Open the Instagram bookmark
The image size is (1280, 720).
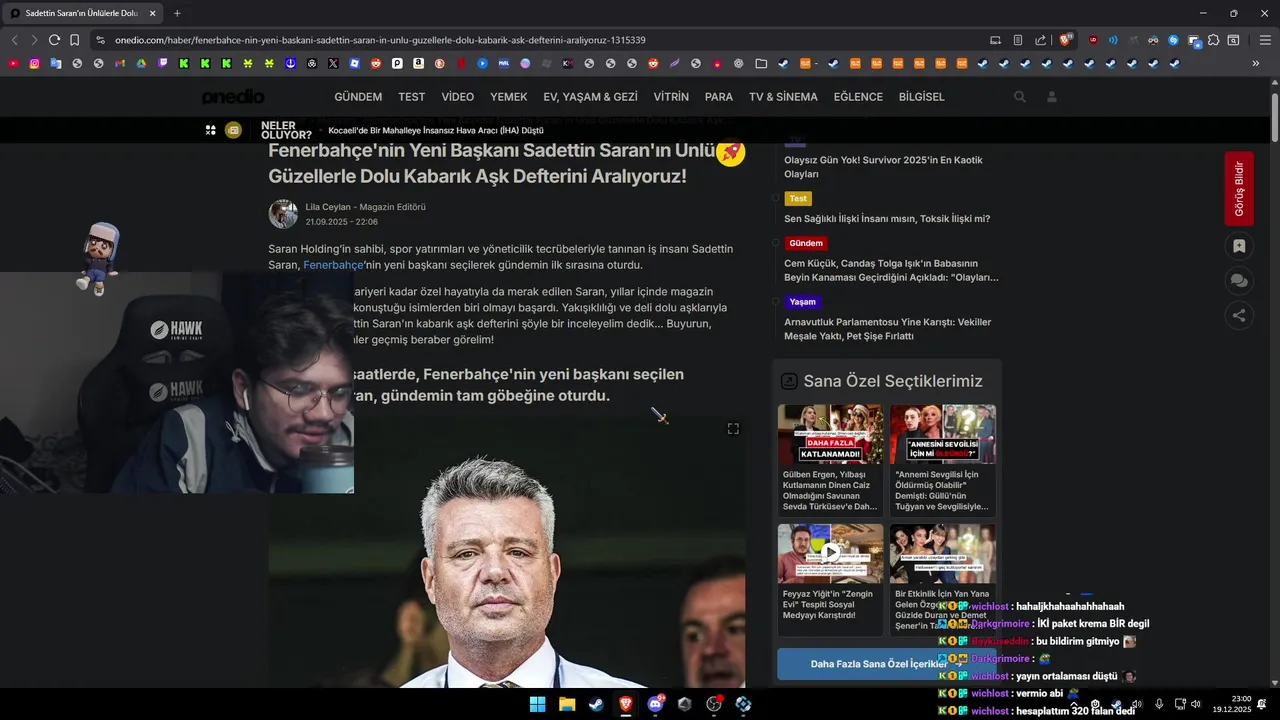[x=34, y=63]
